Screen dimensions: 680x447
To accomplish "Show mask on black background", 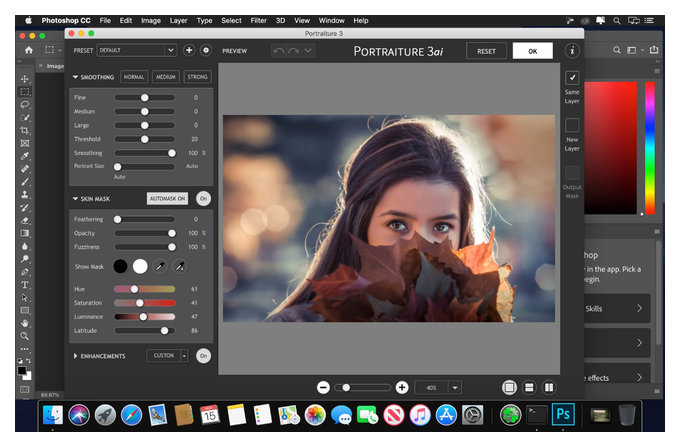I will point(120,267).
